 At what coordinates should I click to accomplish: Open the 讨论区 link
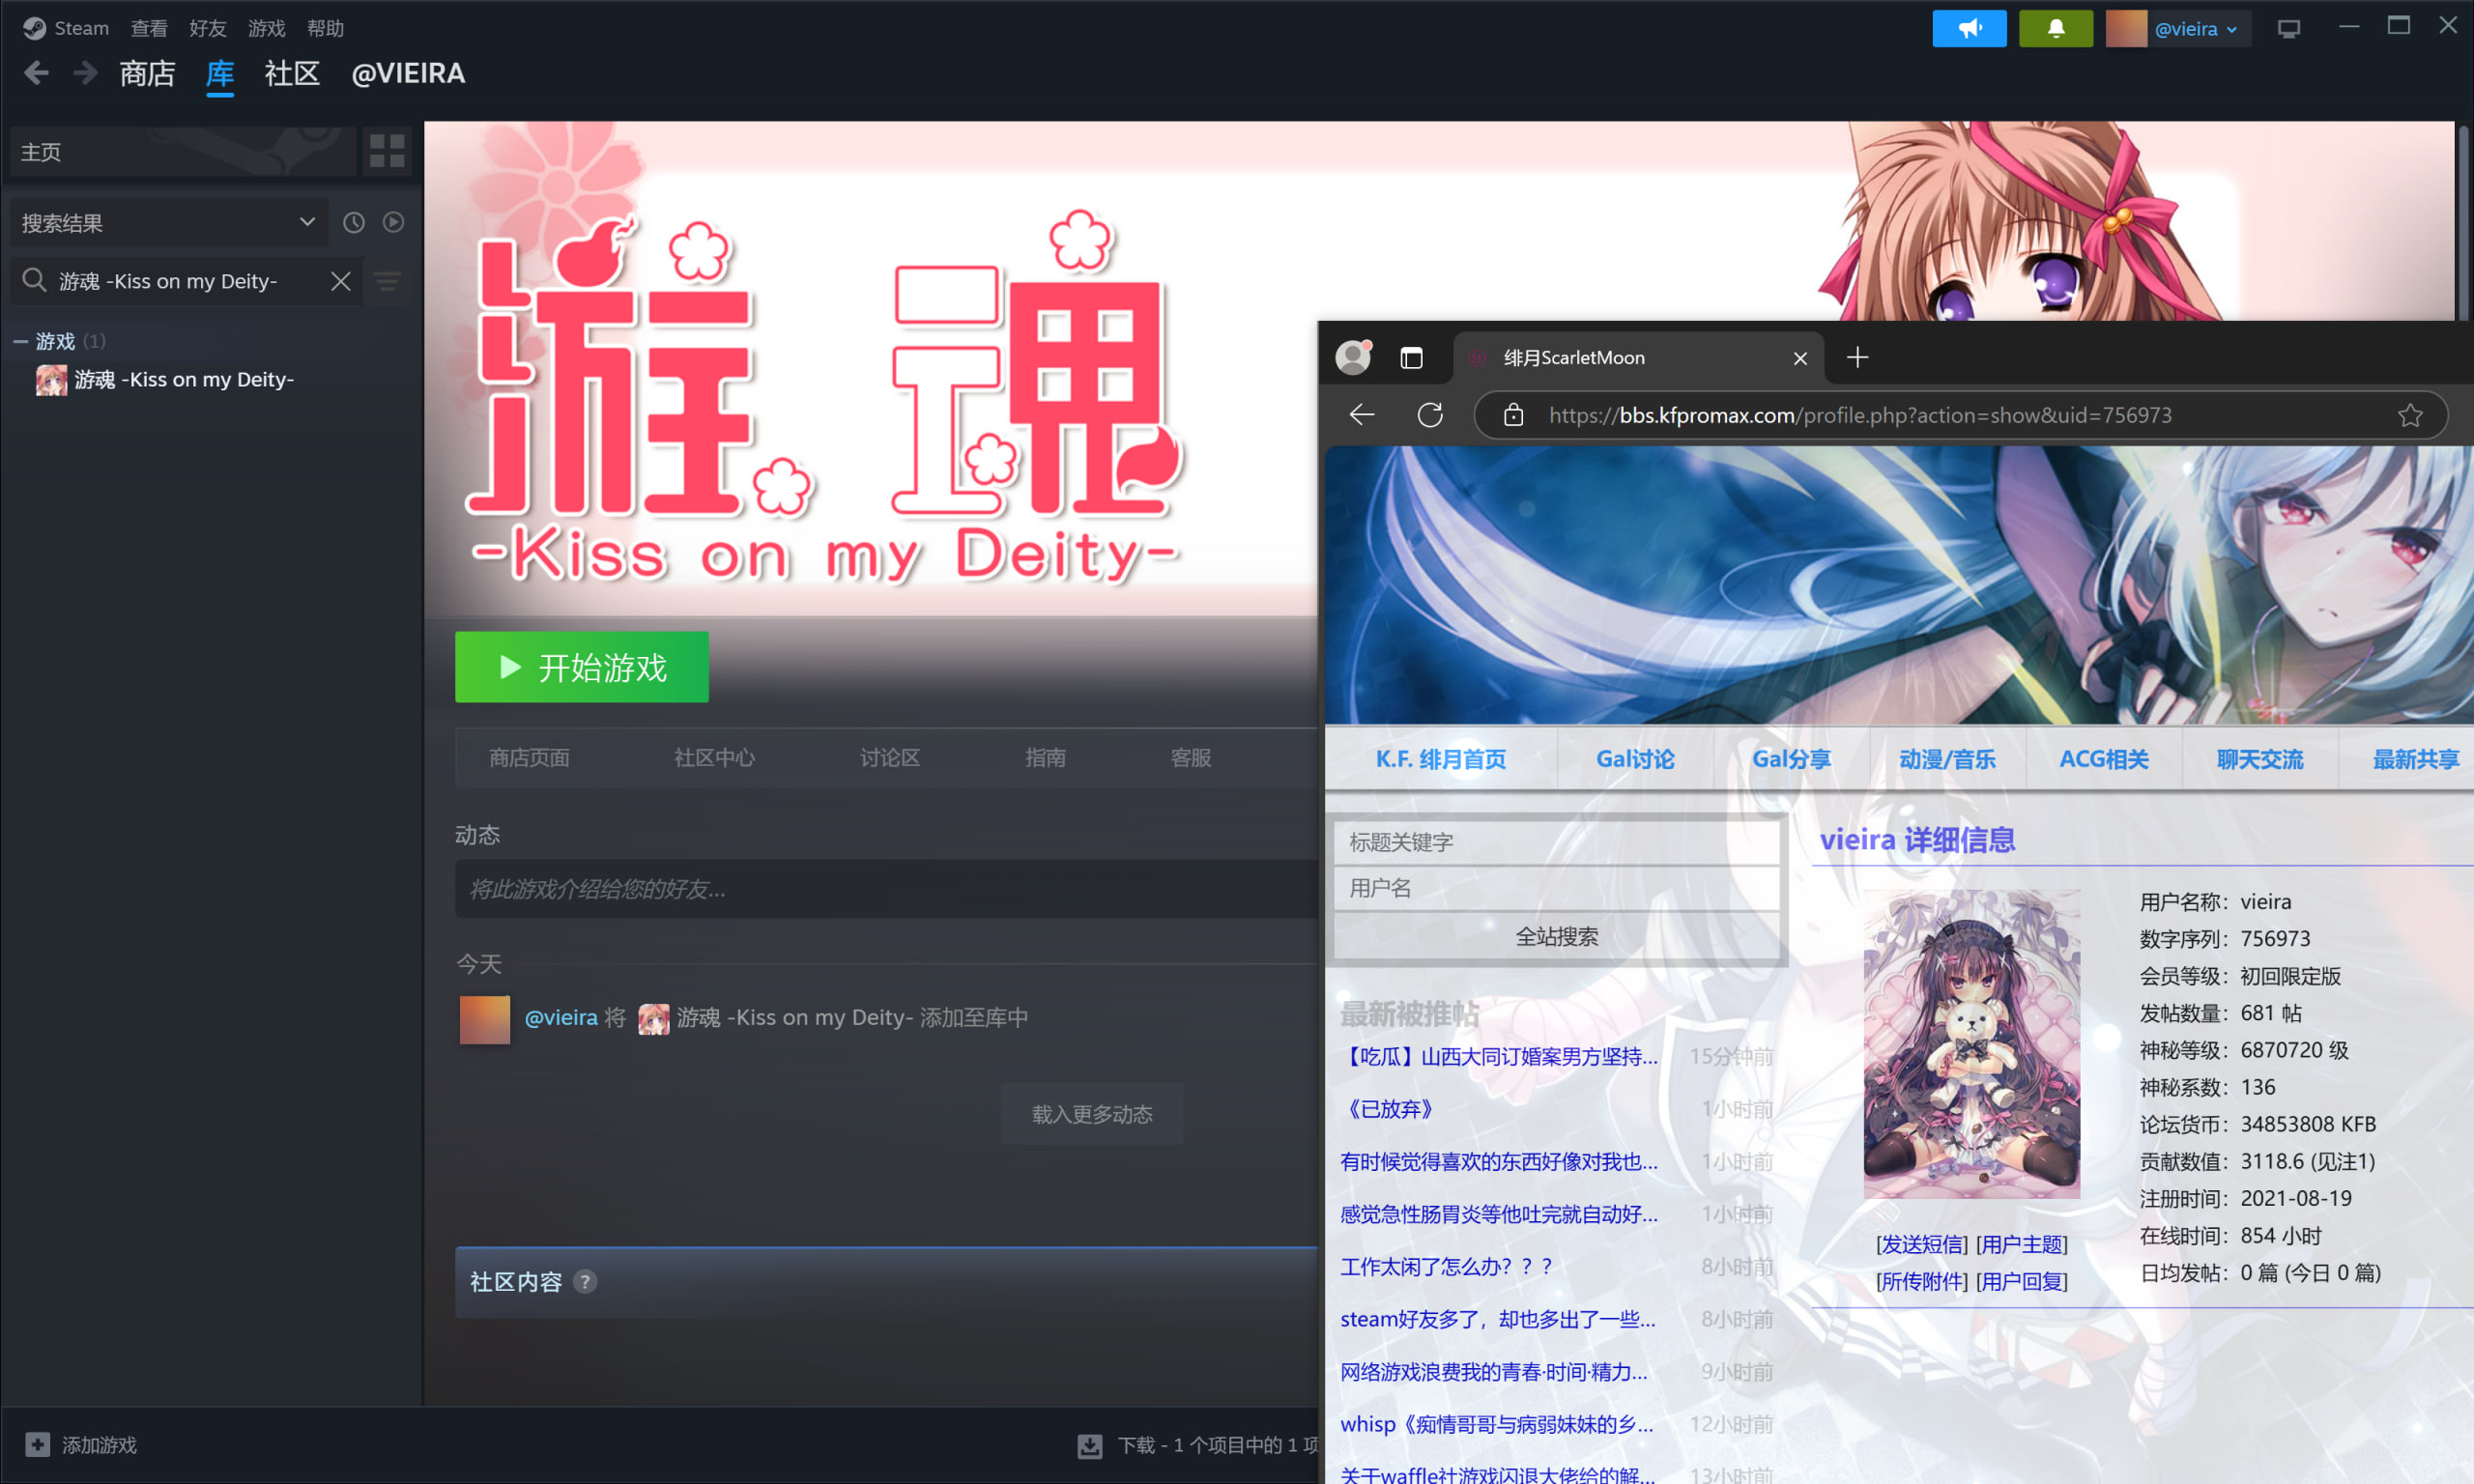tap(890, 757)
